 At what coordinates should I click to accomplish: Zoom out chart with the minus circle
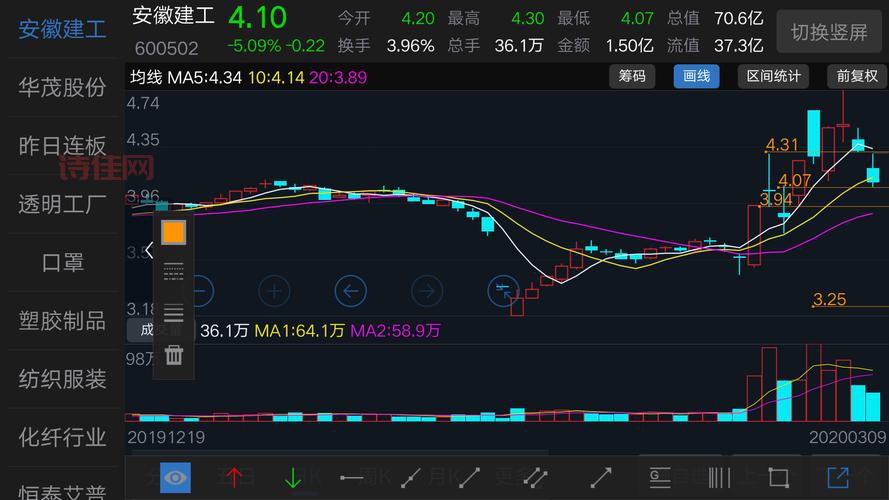click(198, 291)
